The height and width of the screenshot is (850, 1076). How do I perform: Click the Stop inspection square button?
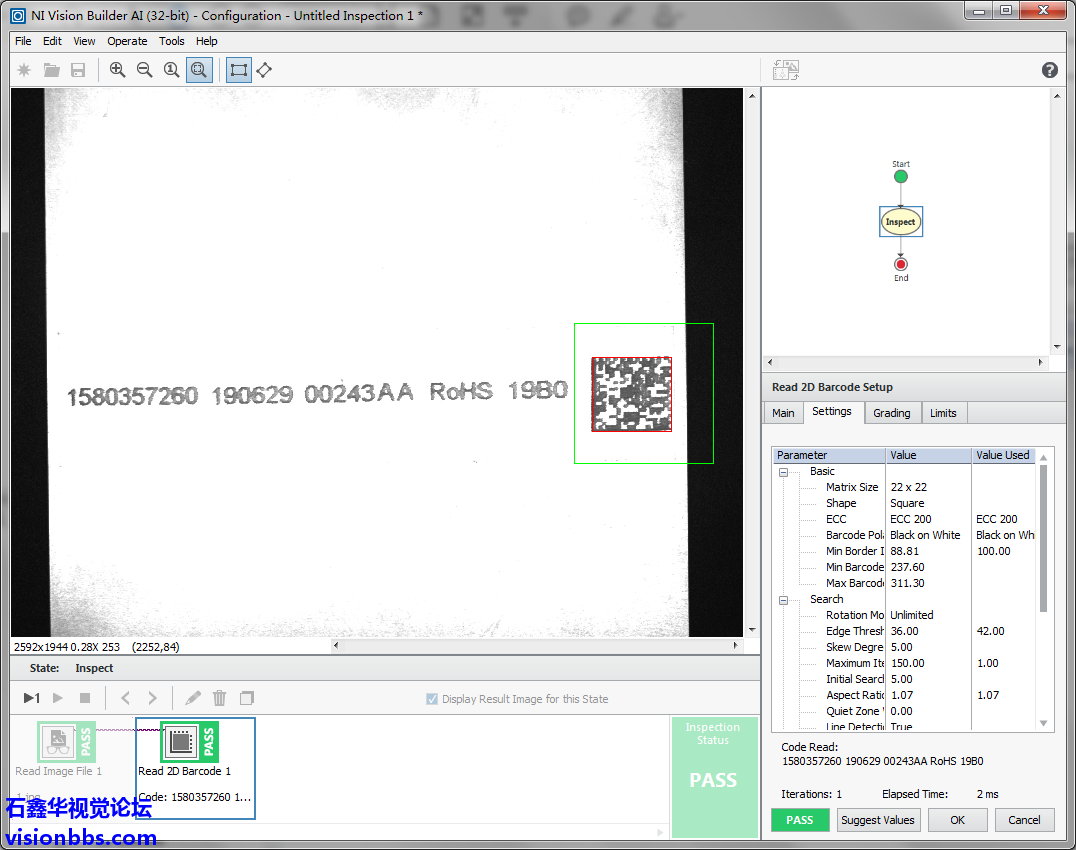pyautogui.click(x=85, y=698)
